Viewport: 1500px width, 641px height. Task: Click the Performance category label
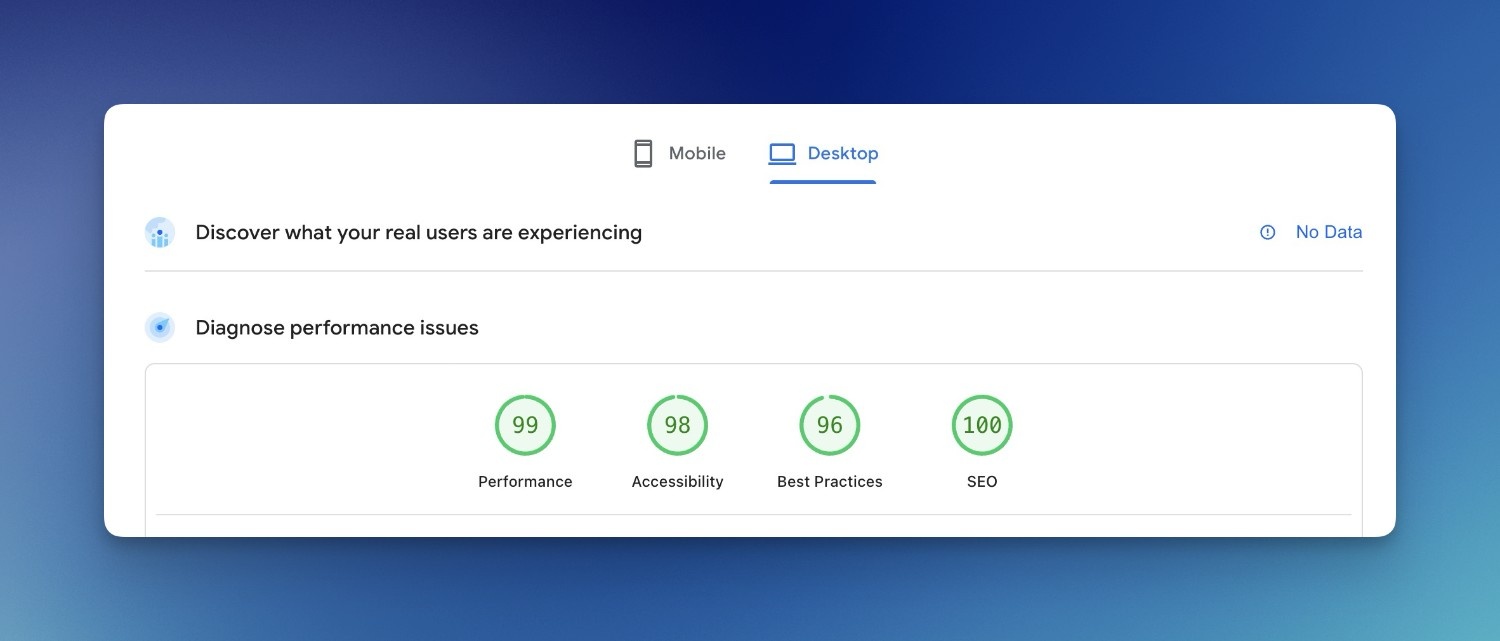tap(525, 481)
